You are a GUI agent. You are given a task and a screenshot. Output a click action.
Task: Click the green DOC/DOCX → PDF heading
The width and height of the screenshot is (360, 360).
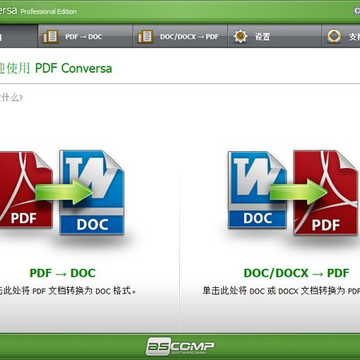[x=296, y=273]
